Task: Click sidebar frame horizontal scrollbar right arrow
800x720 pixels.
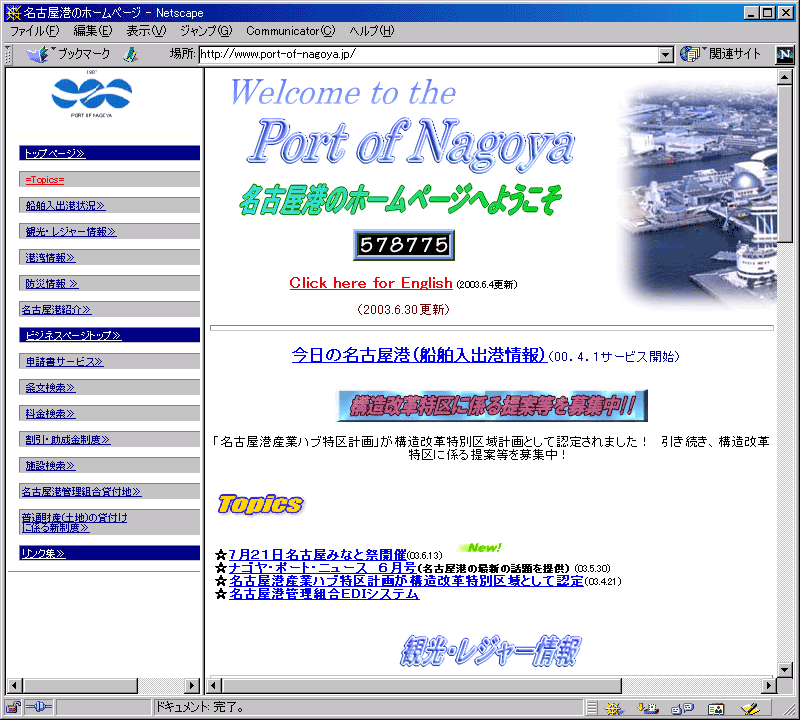Action: [192, 686]
